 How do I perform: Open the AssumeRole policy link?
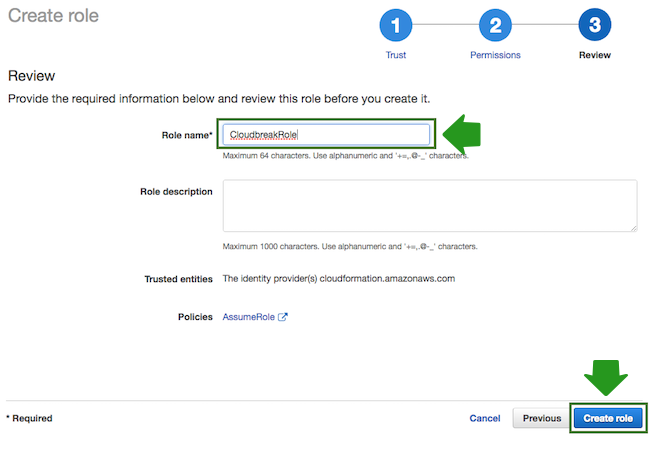point(248,317)
